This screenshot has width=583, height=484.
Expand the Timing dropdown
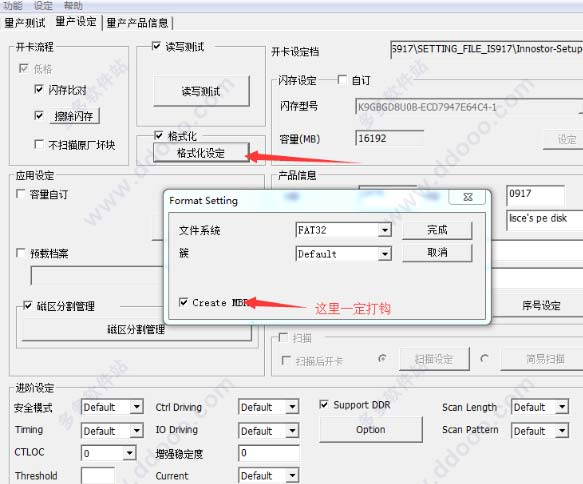click(137, 431)
